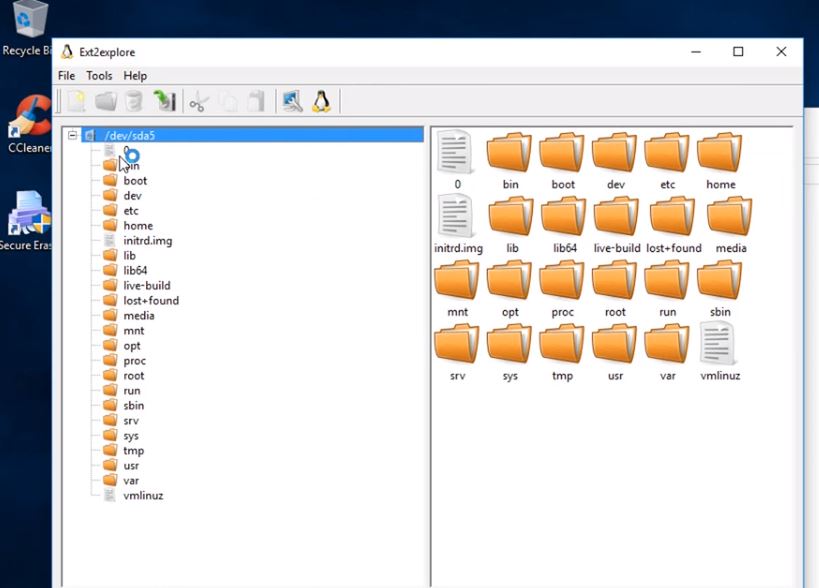Click the monitor with magnifier toolbar icon
Image resolution: width=819 pixels, height=588 pixels.
click(x=292, y=101)
